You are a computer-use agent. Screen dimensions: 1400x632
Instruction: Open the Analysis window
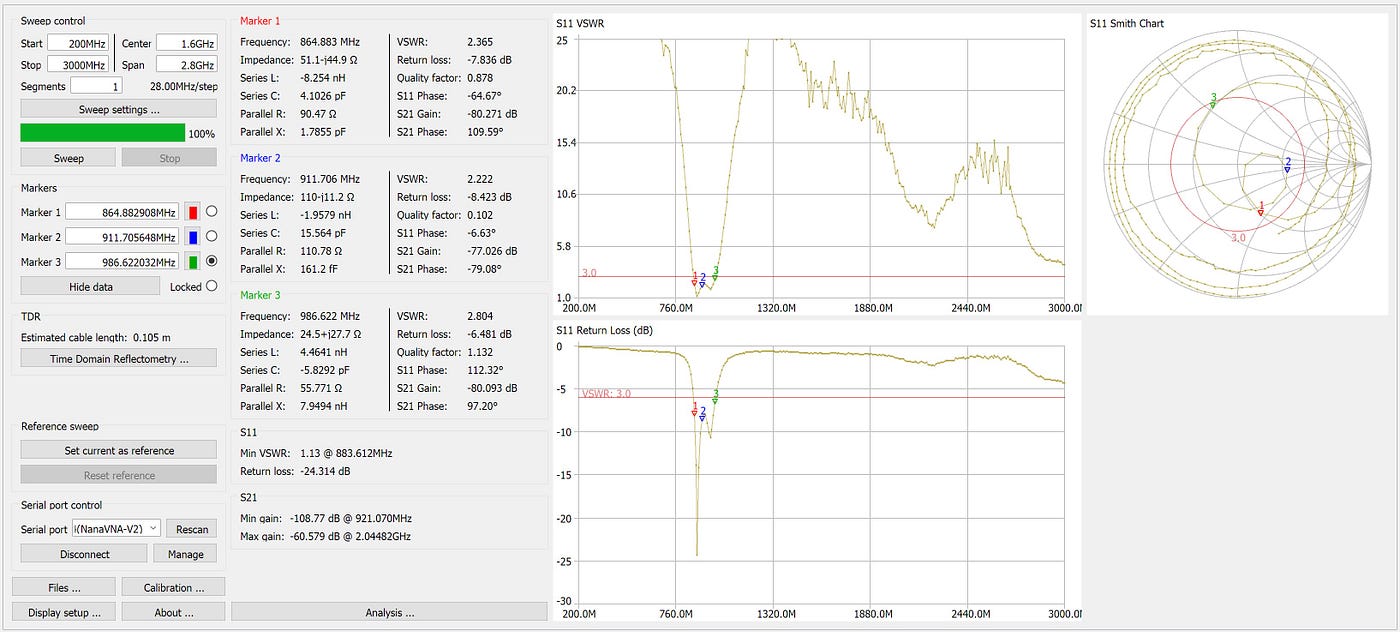click(x=389, y=612)
